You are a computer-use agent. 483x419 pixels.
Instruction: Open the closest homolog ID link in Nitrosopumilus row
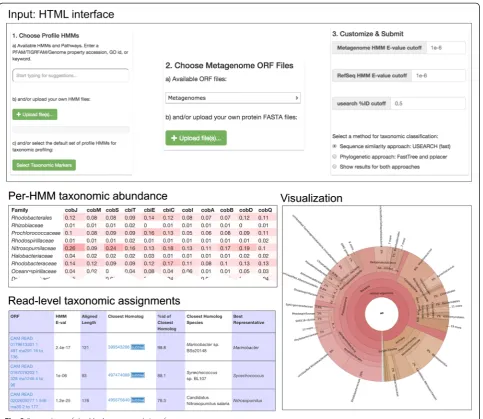pyautogui.click(x=118, y=400)
